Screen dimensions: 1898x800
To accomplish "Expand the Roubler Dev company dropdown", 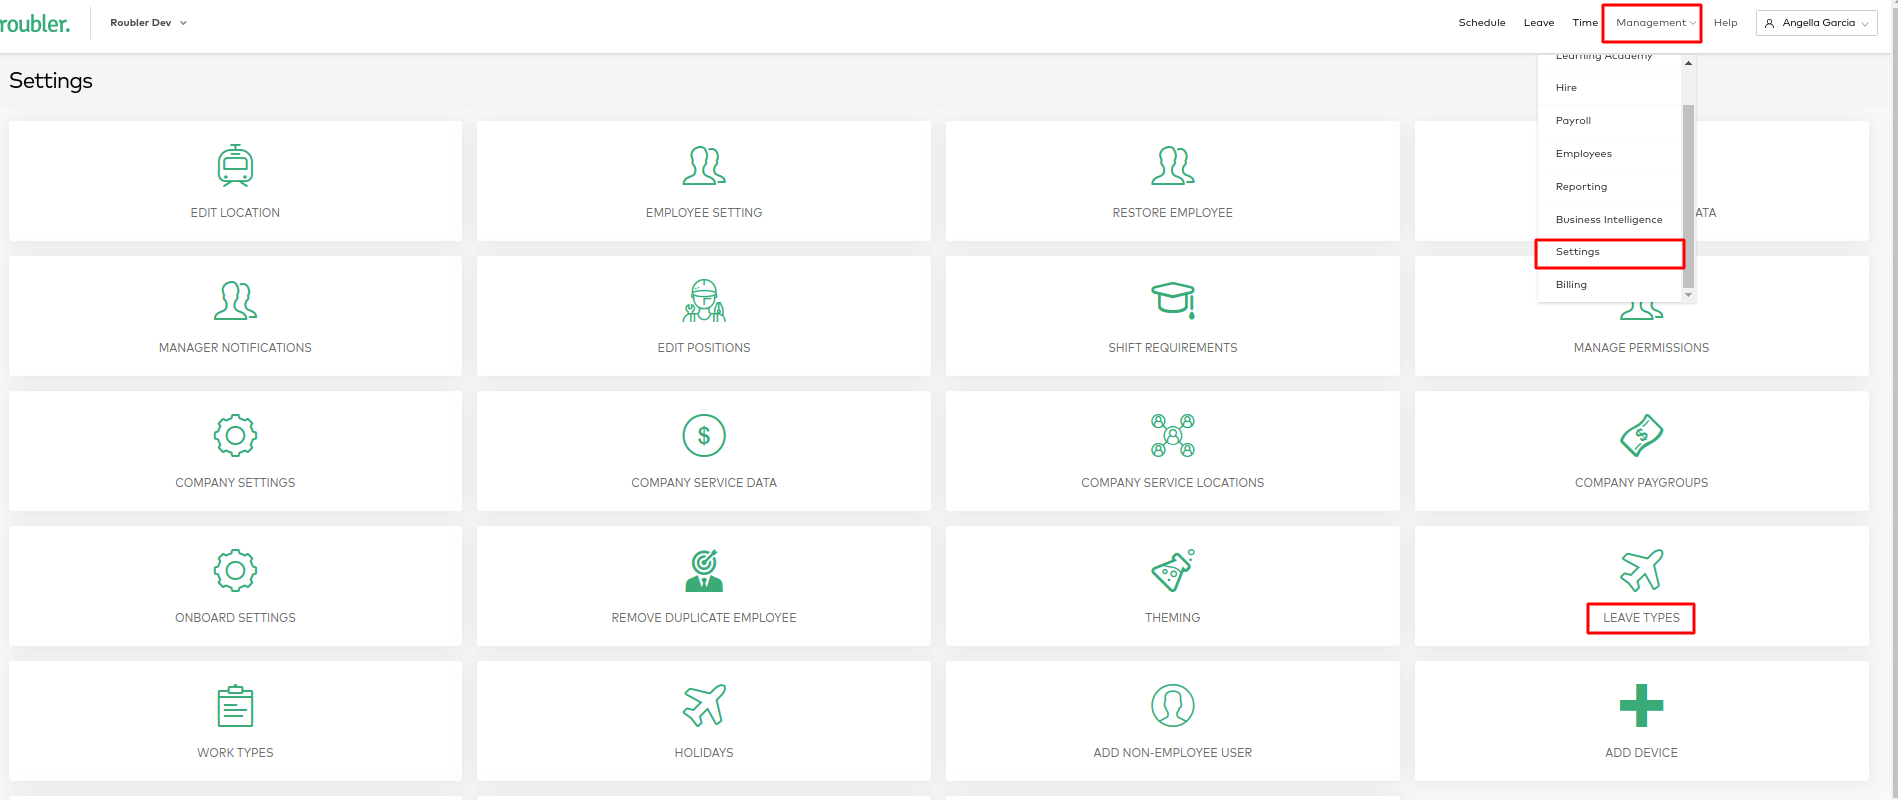I will (149, 23).
